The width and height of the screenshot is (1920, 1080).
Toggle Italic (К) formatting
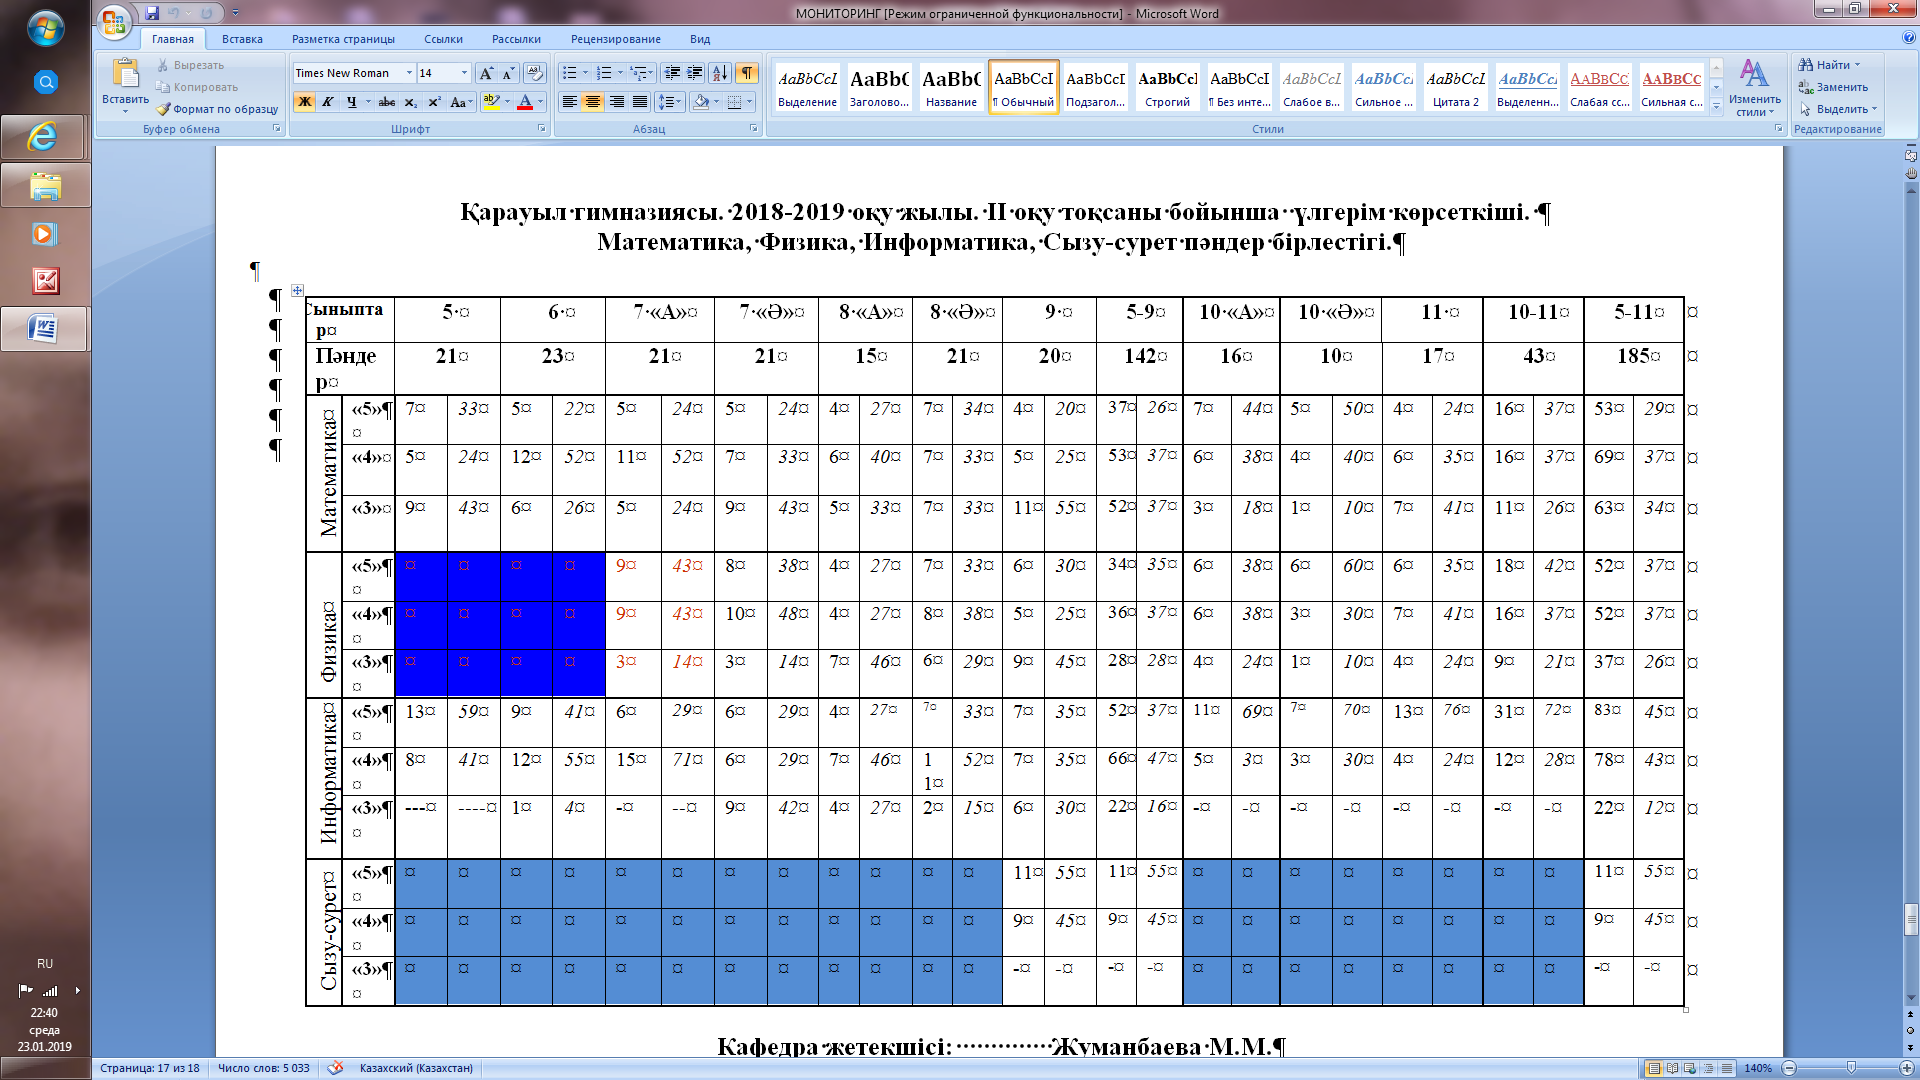click(327, 102)
